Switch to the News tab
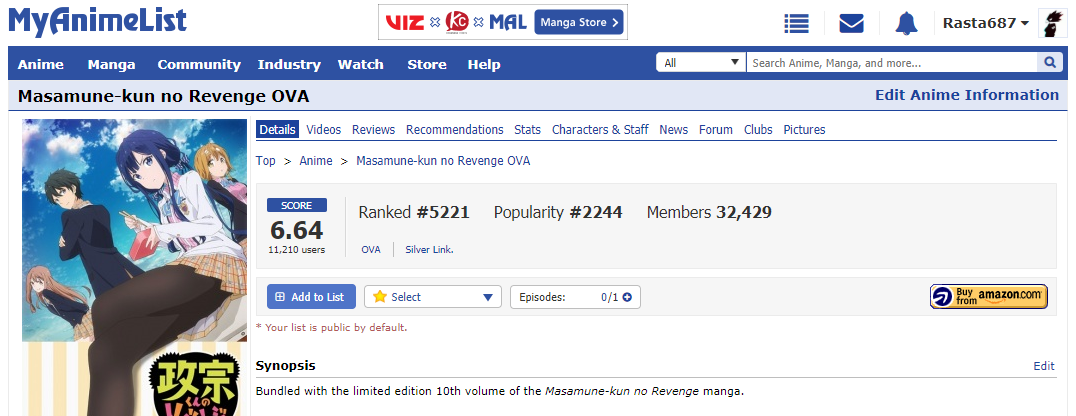1076x416 pixels. [673, 129]
